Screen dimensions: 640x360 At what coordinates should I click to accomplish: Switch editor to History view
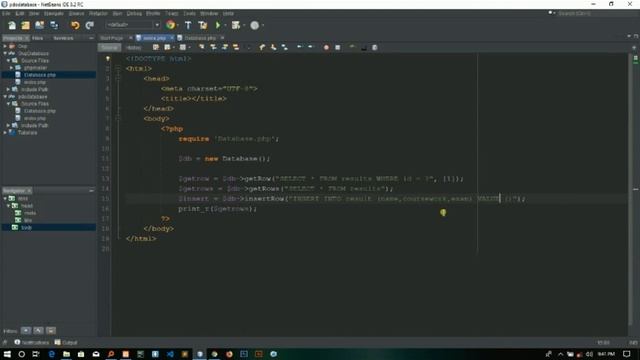tap(133, 48)
